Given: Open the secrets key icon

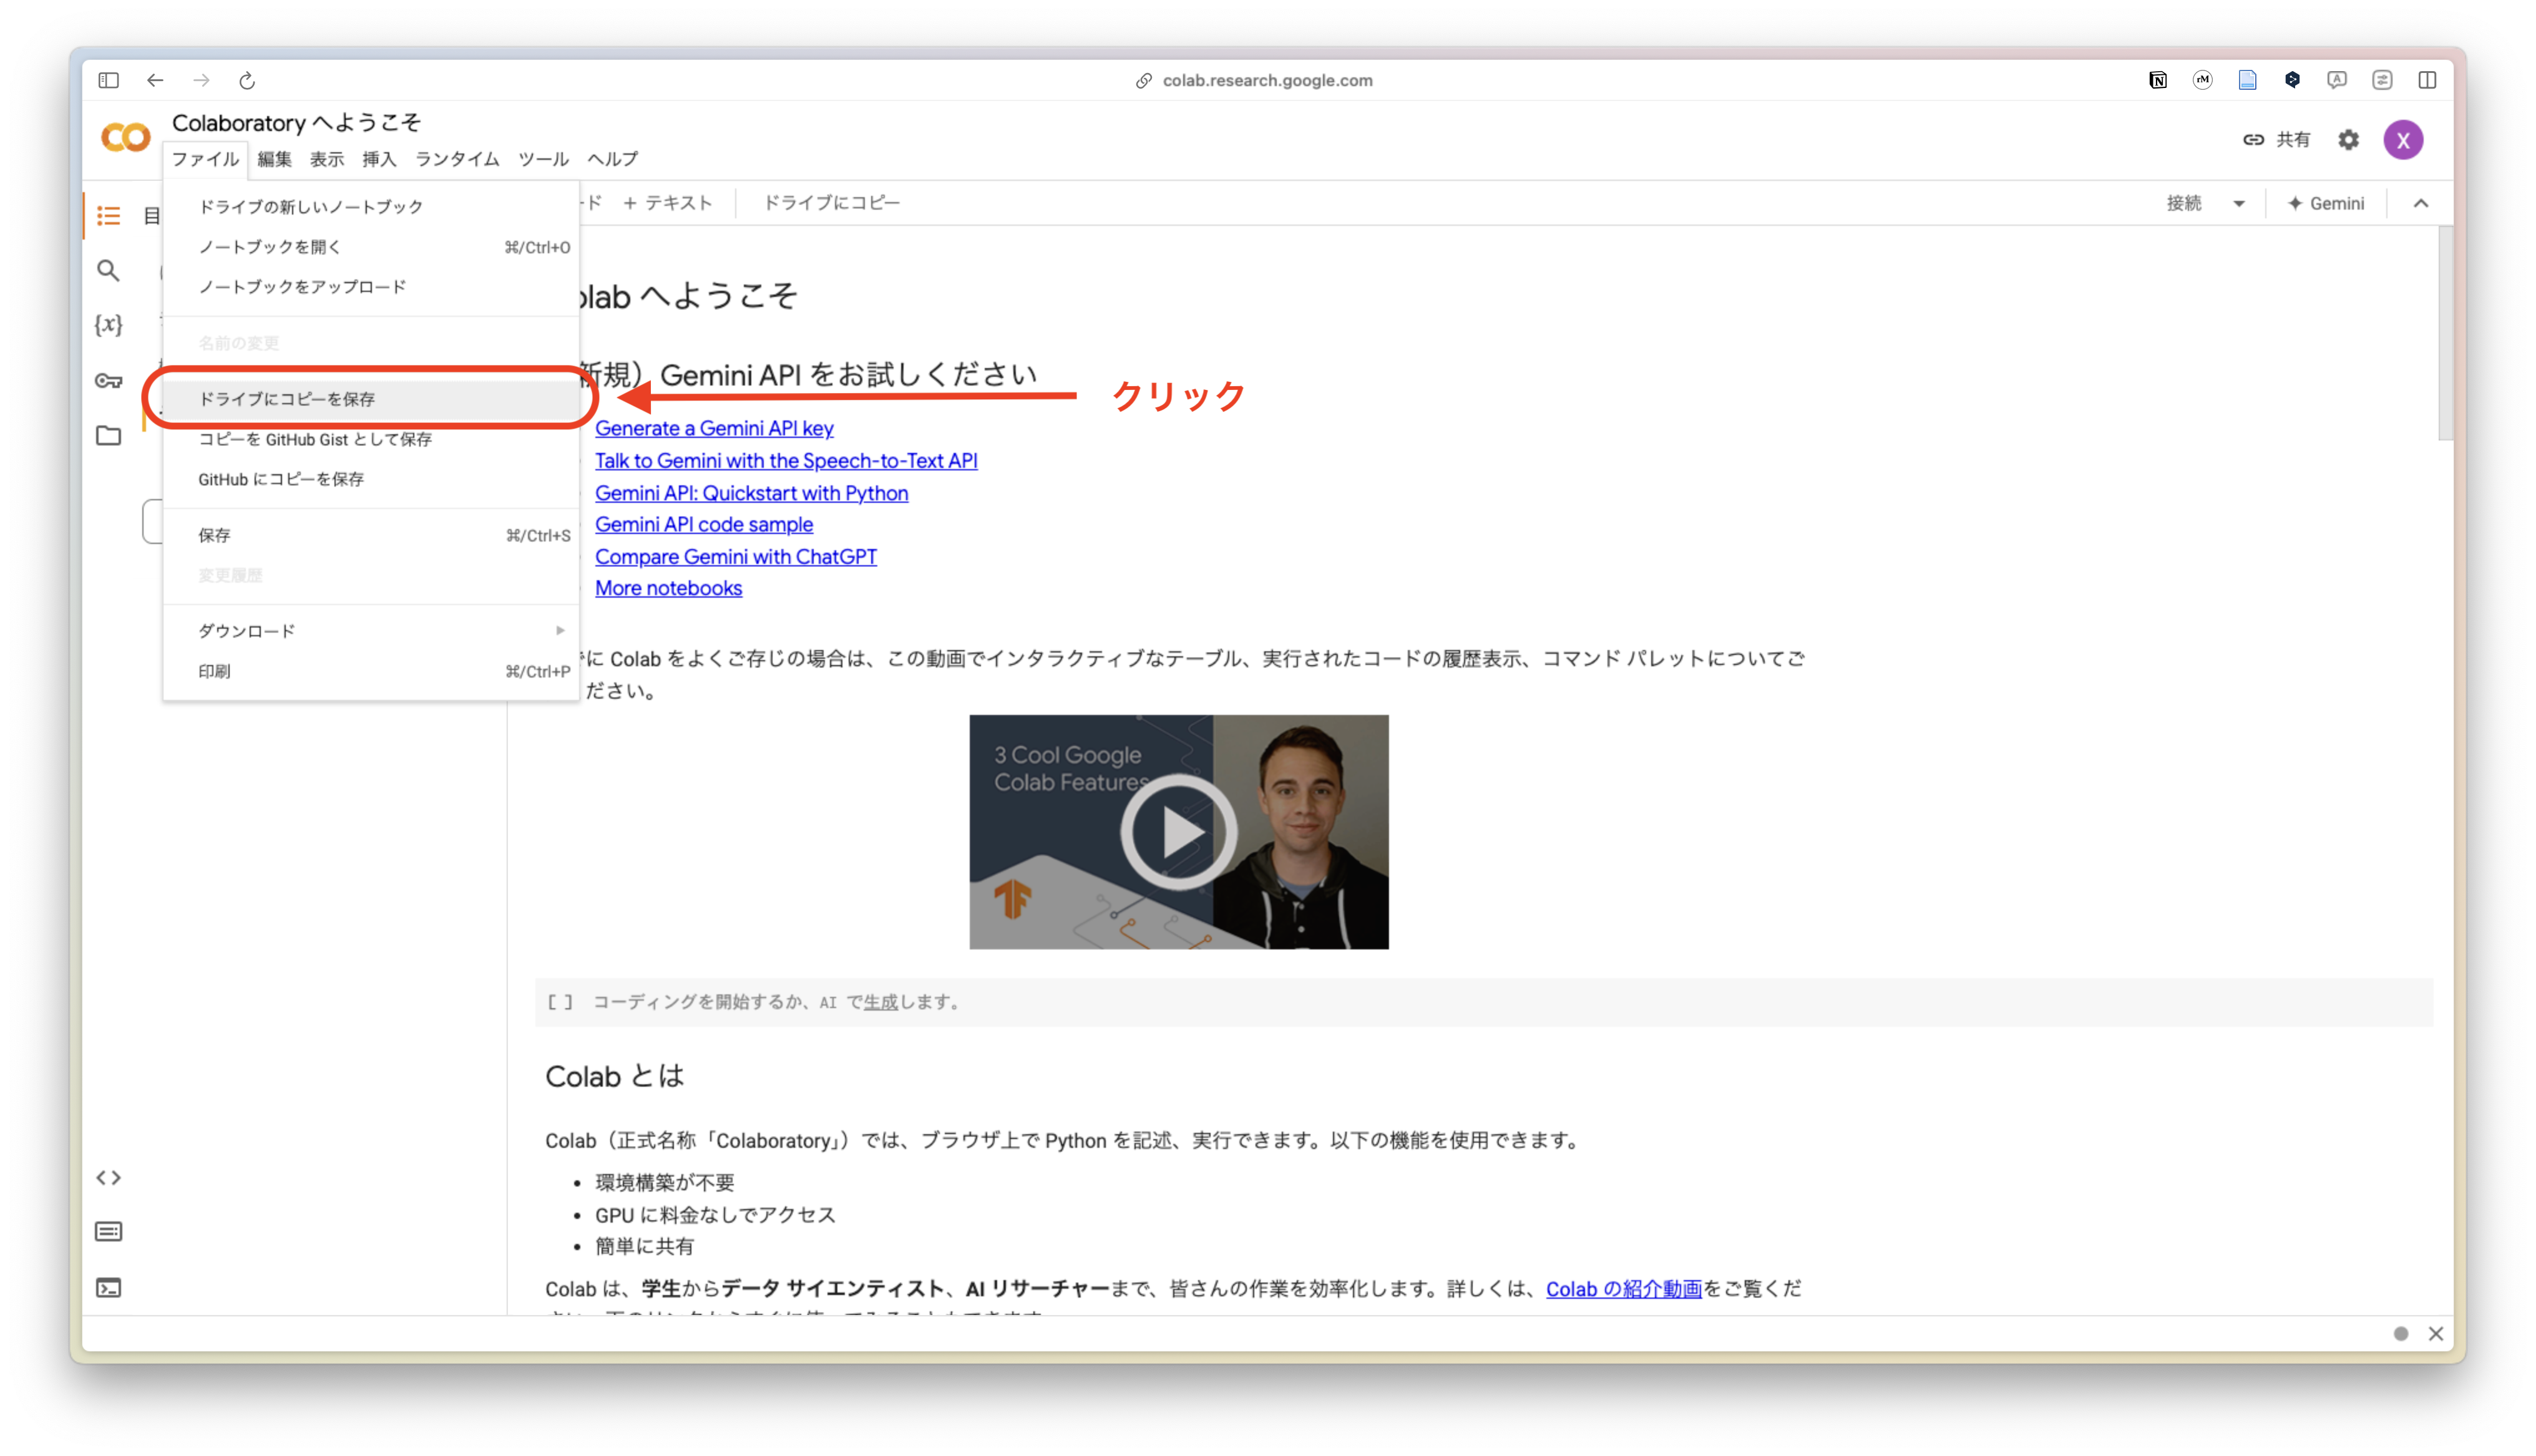Looking at the screenshot, I should click(108, 380).
